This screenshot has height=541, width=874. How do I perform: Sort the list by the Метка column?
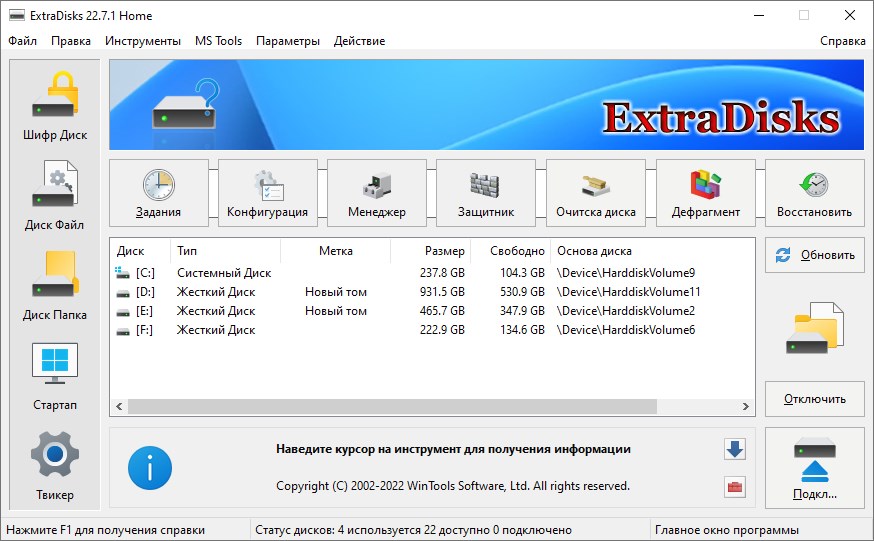click(336, 251)
